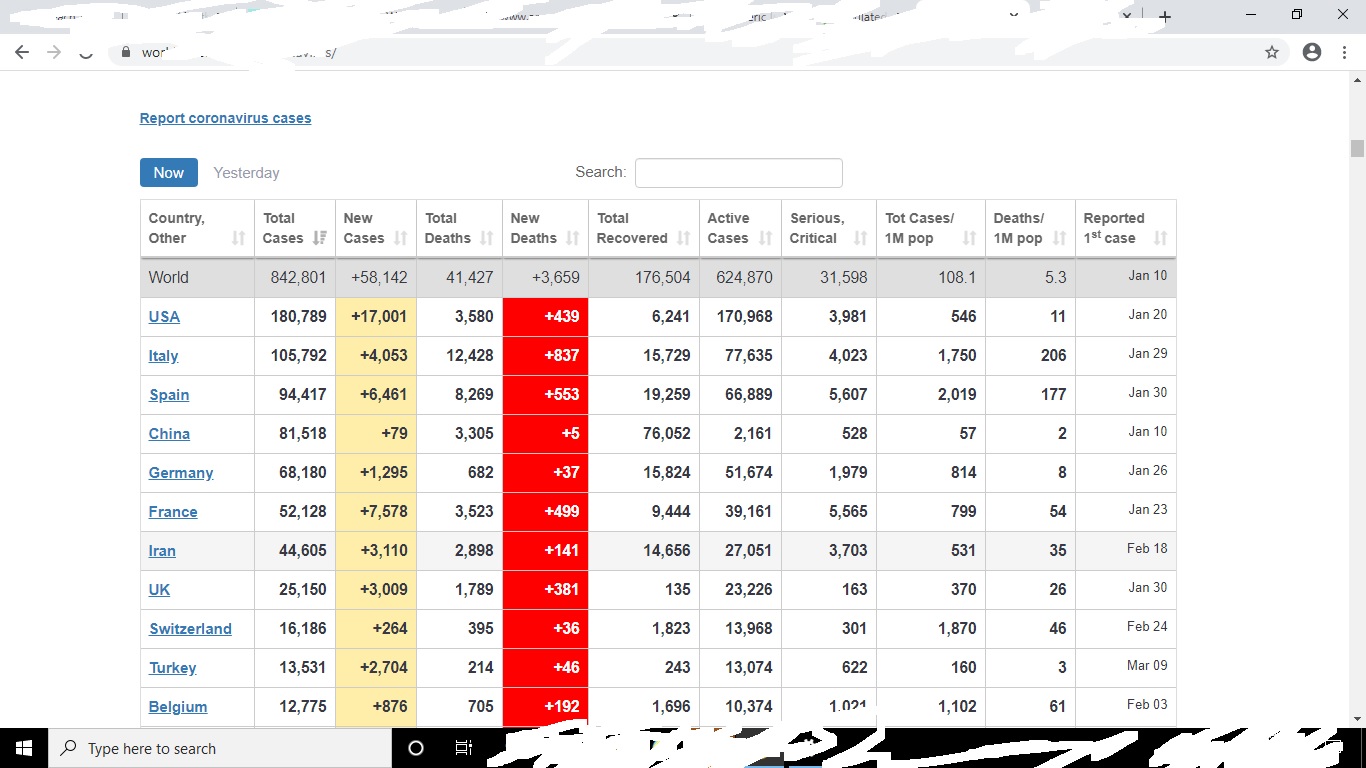Sort table by New Deaths column
Image resolution: width=1366 pixels, height=768 pixels.
(x=544, y=228)
